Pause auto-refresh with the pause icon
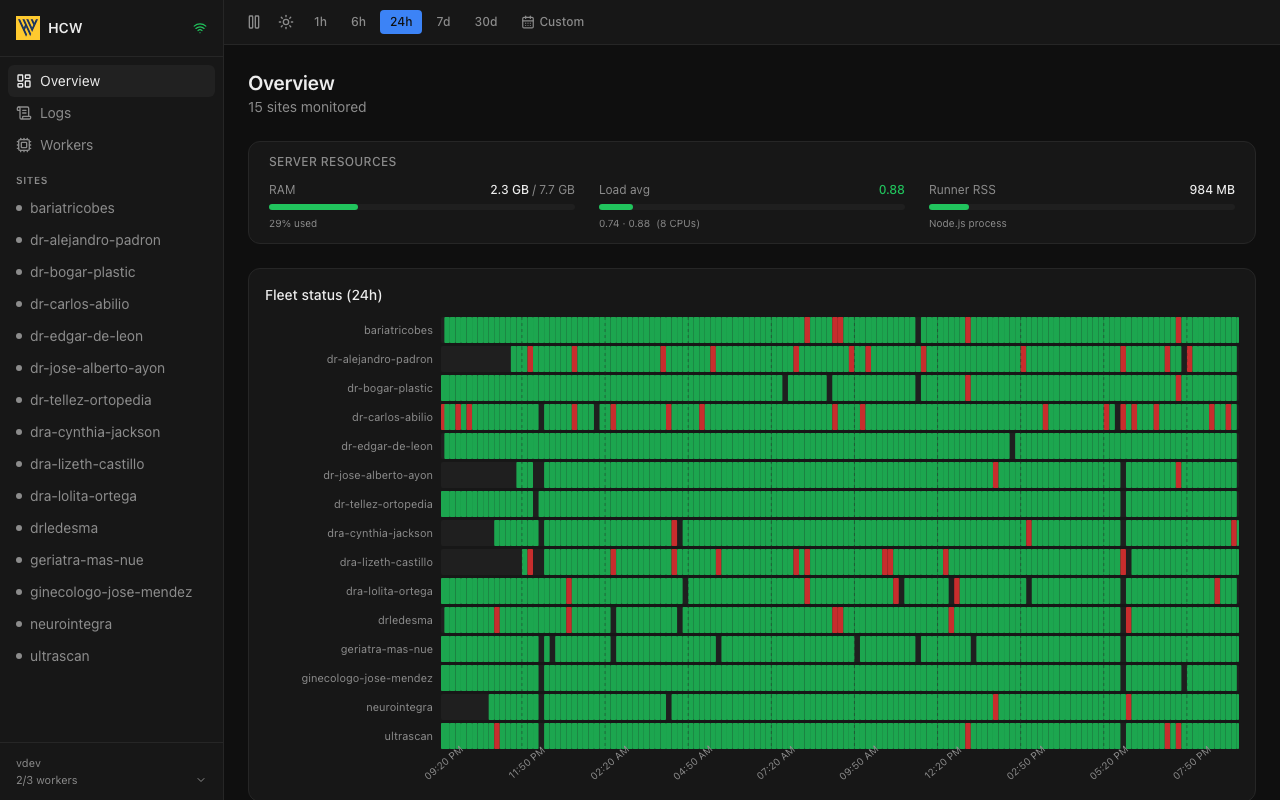 coord(254,22)
